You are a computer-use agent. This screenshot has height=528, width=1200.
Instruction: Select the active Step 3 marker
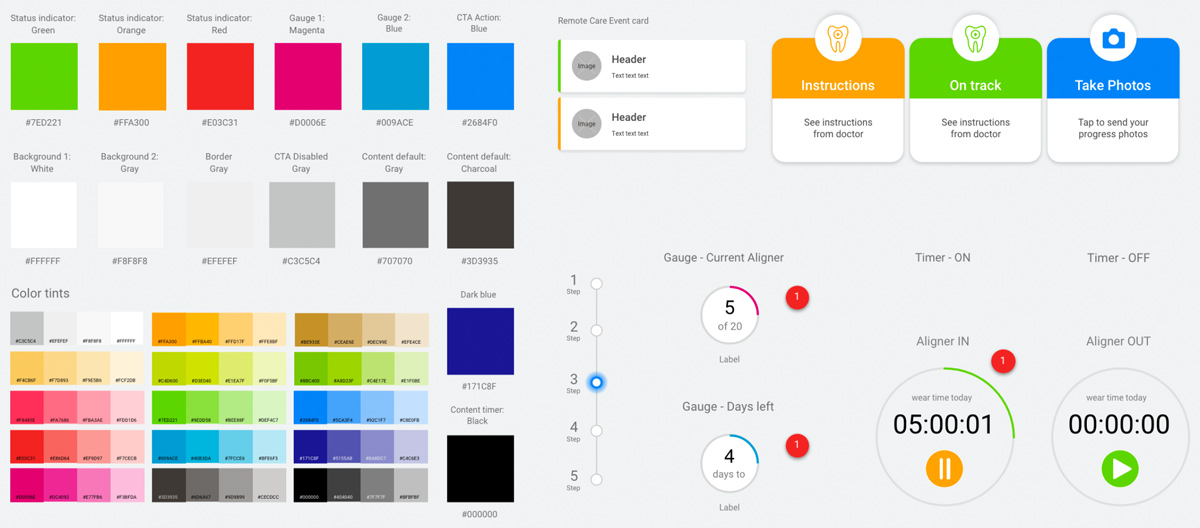pyautogui.click(x=597, y=382)
